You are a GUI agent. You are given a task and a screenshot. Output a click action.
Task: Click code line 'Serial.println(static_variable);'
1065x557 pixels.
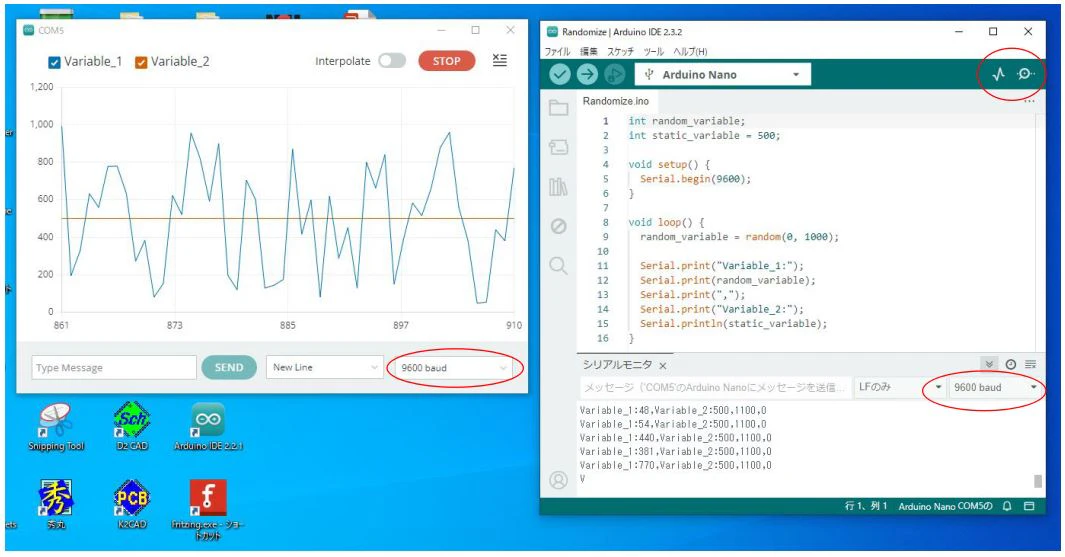pyautogui.click(x=733, y=324)
